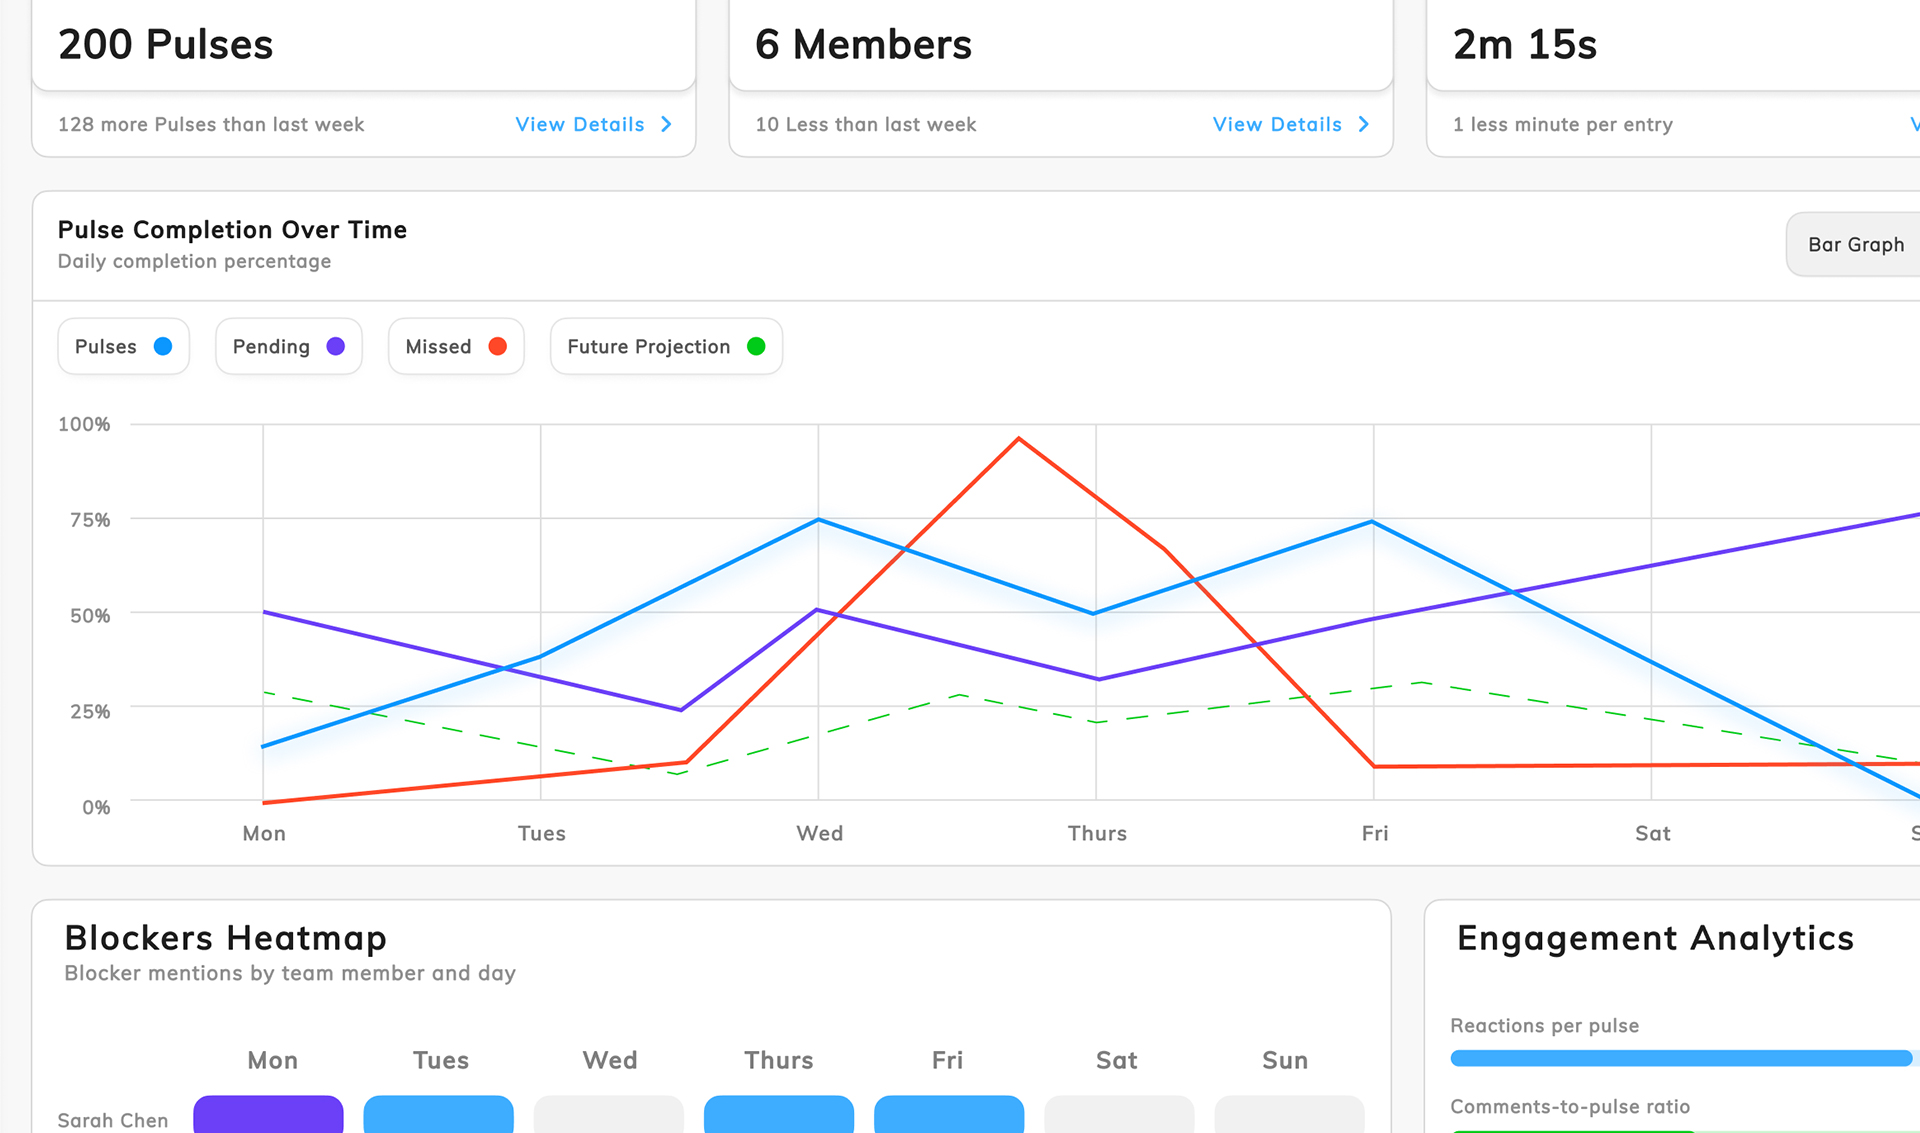This screenshot has width=1920, height=1133.
Task: Toggle the Pulses series visibility
Action: click(x=123, y=346)
